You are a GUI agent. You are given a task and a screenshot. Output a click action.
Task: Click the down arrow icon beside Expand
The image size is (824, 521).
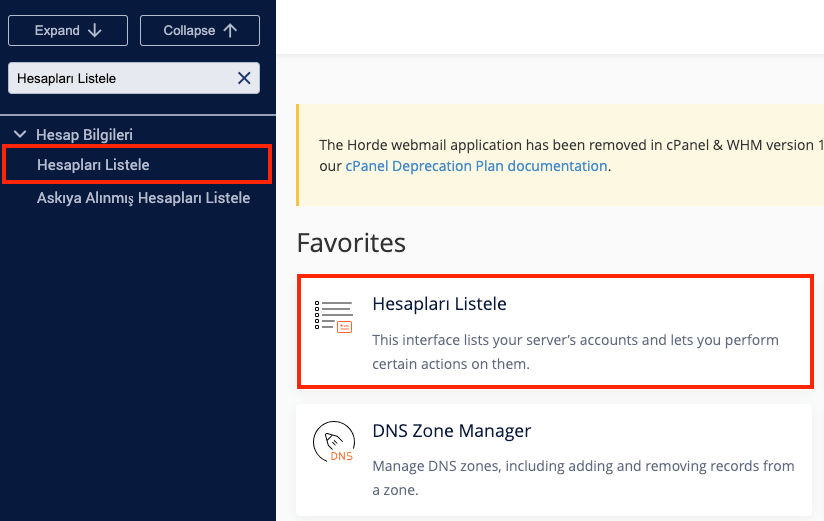click(95, 30)
